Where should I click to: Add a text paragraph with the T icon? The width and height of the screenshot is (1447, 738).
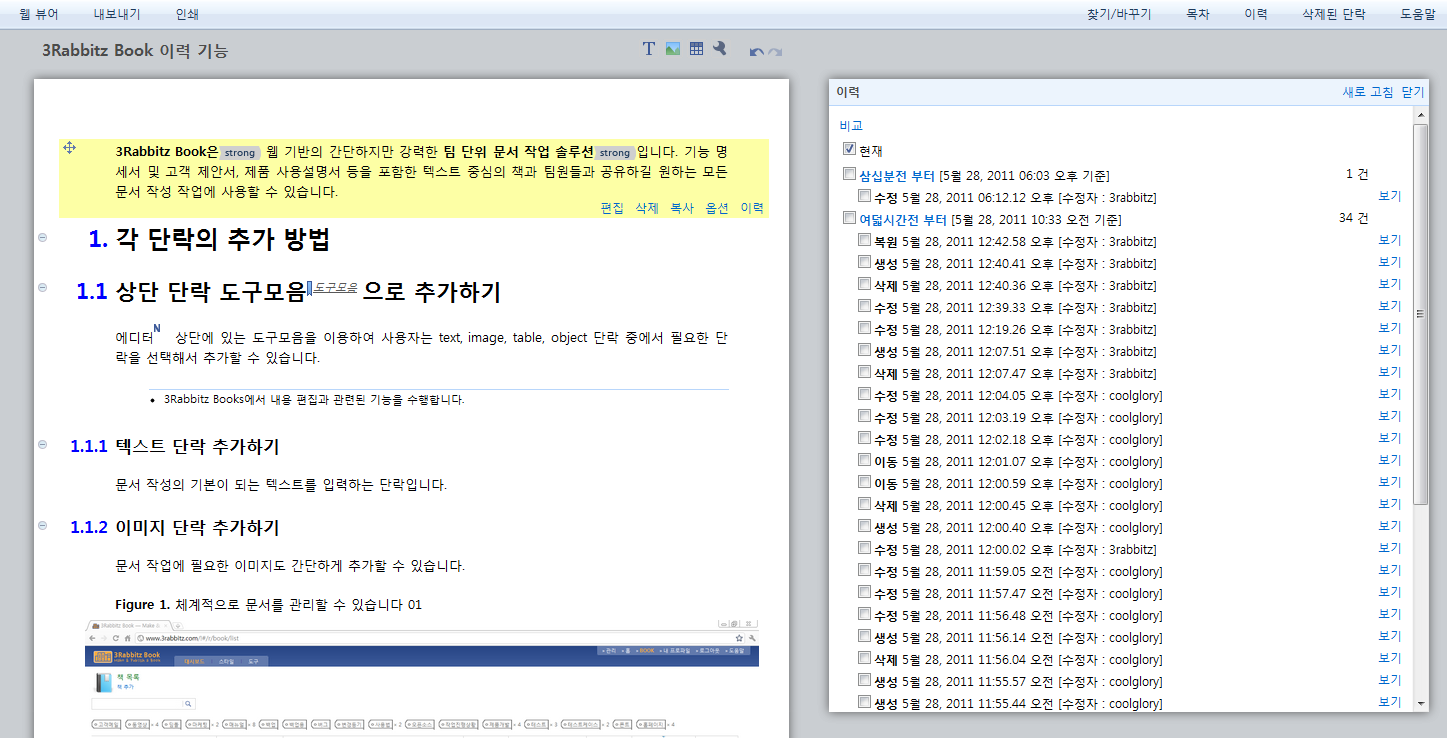point(648,48)
